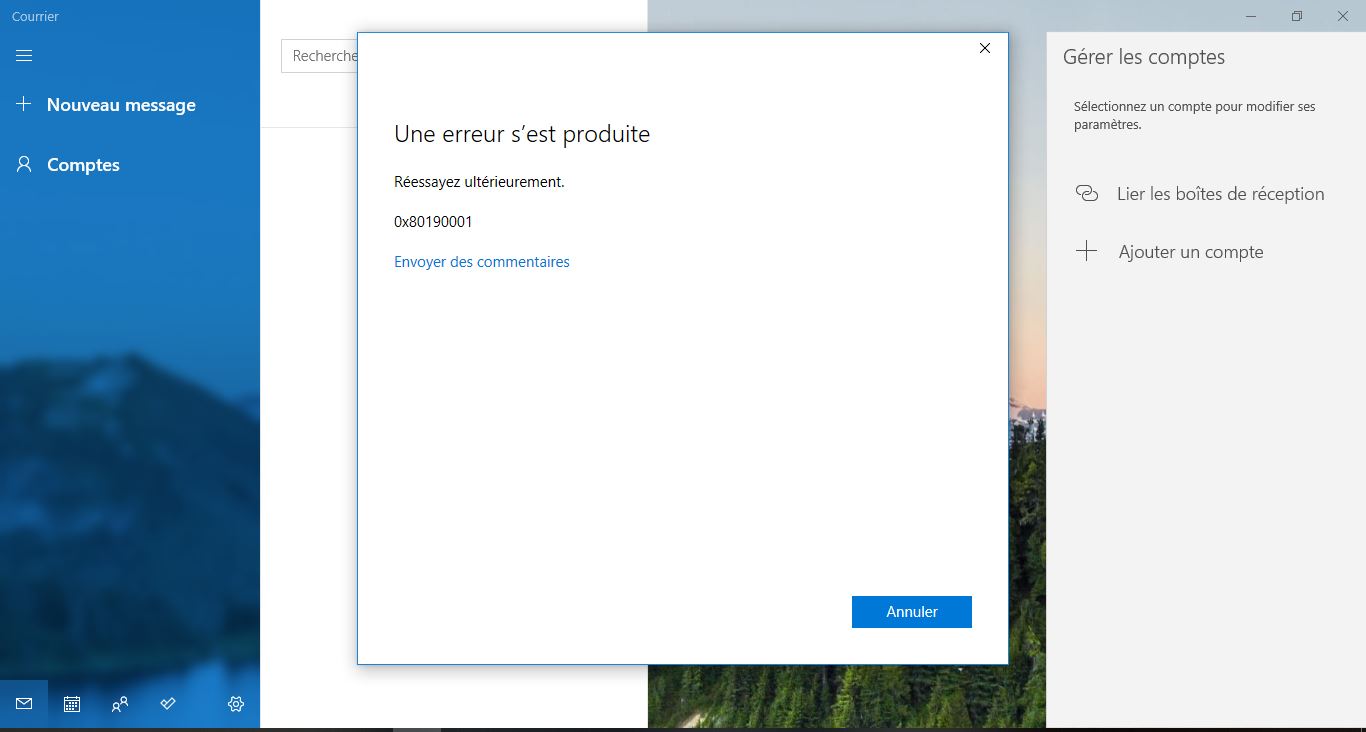The width and height of the screenshot is (1366, 732).
Task: Open the To Do checkmark icon
Action: point(168,704)
